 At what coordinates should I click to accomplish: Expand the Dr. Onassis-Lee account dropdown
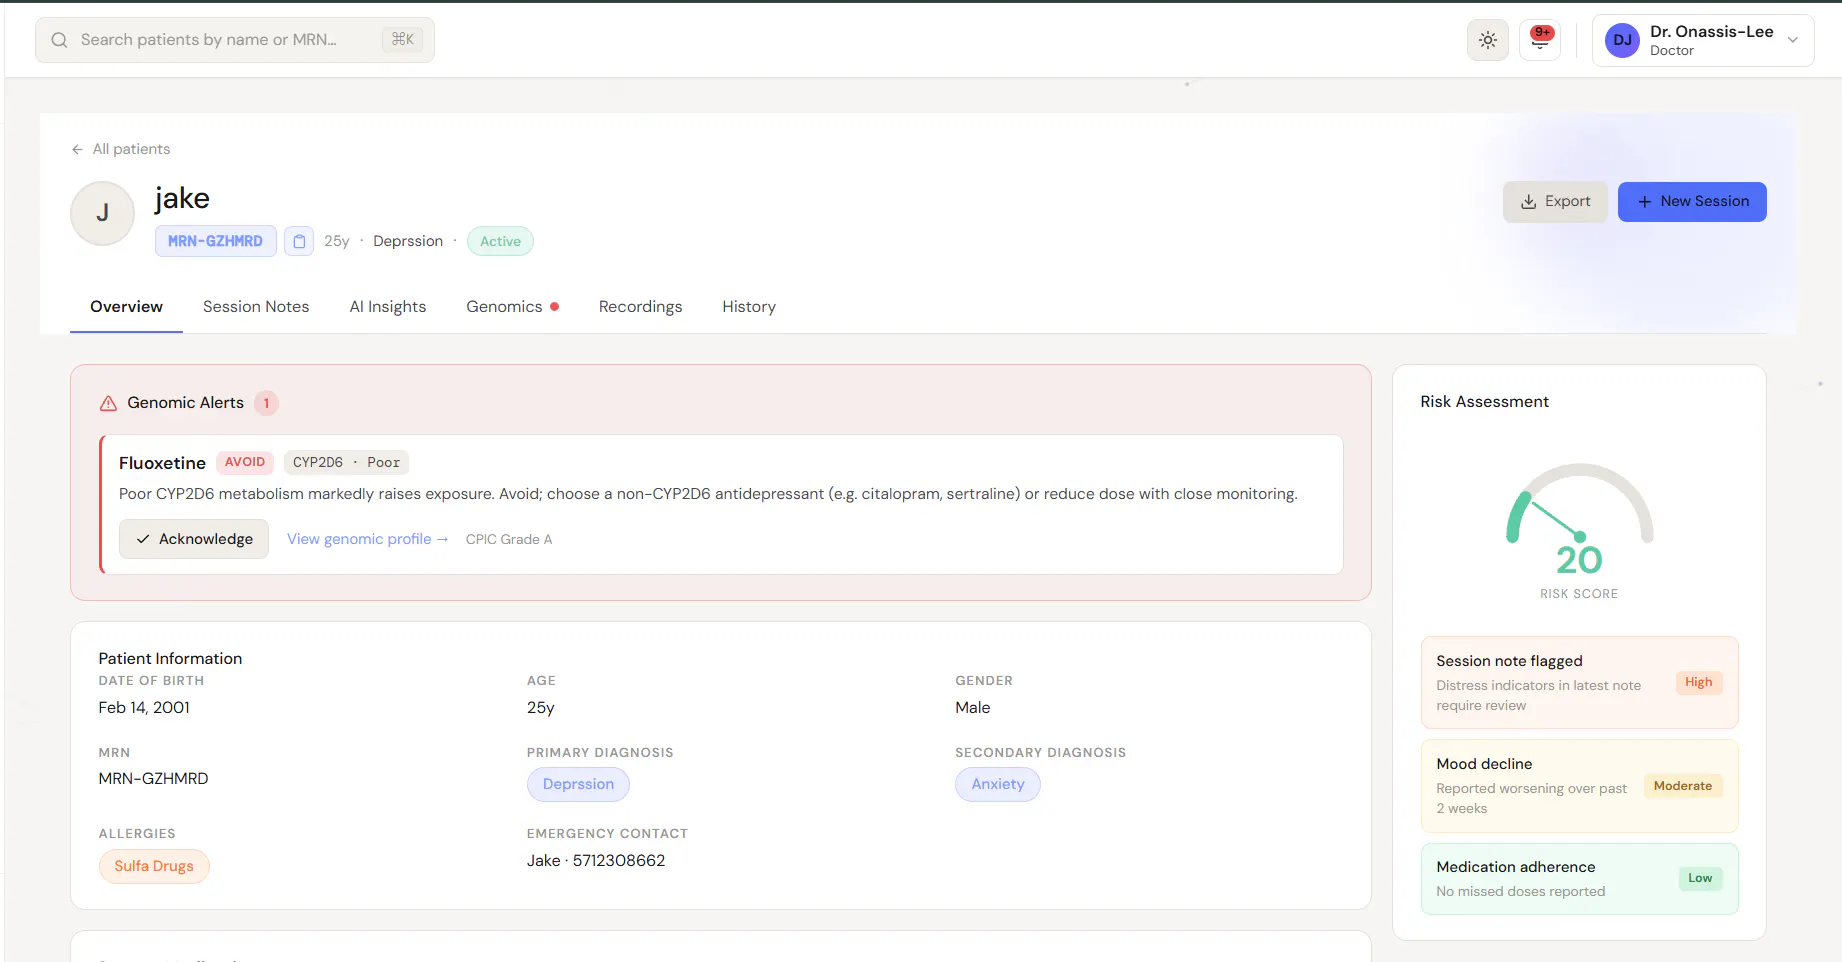(x=1793, y=40)
